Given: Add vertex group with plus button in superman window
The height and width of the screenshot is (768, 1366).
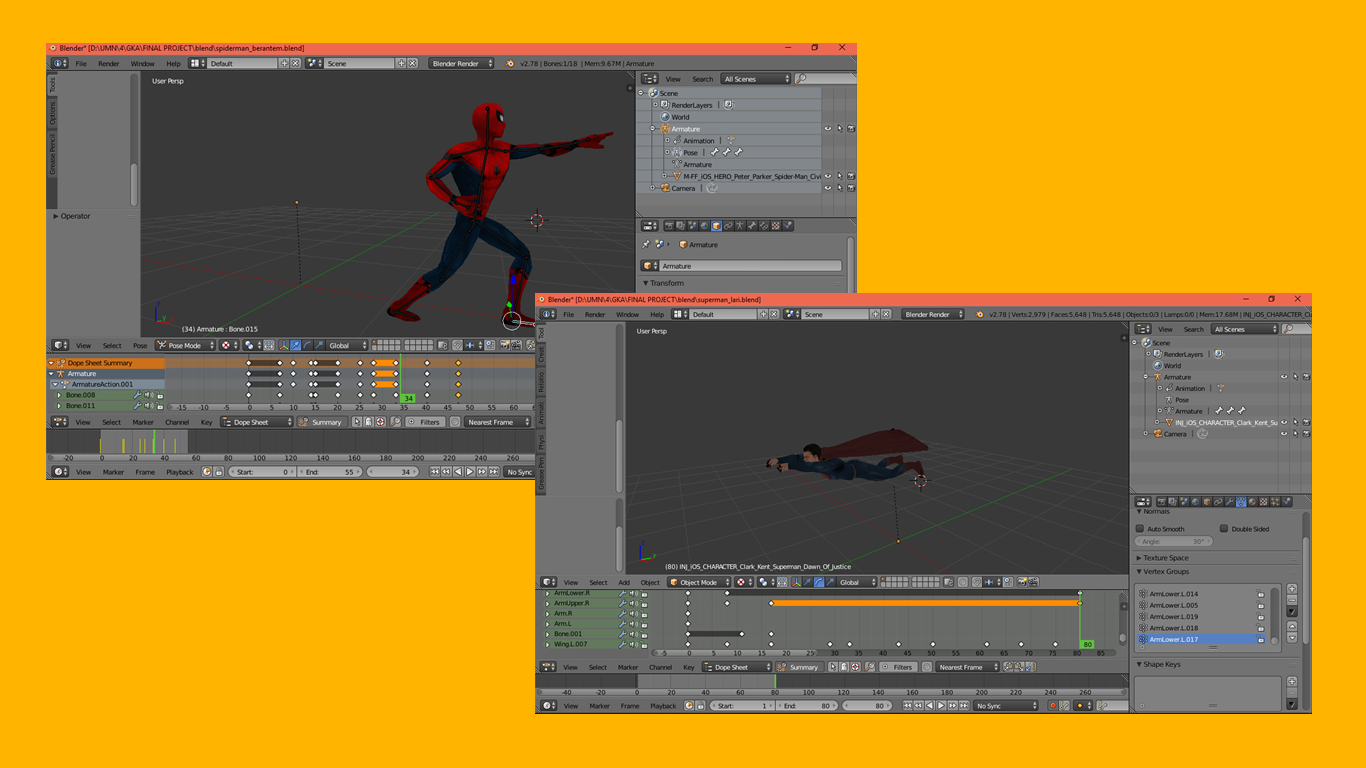Looking at the screenshot, I should point(1292,589).
